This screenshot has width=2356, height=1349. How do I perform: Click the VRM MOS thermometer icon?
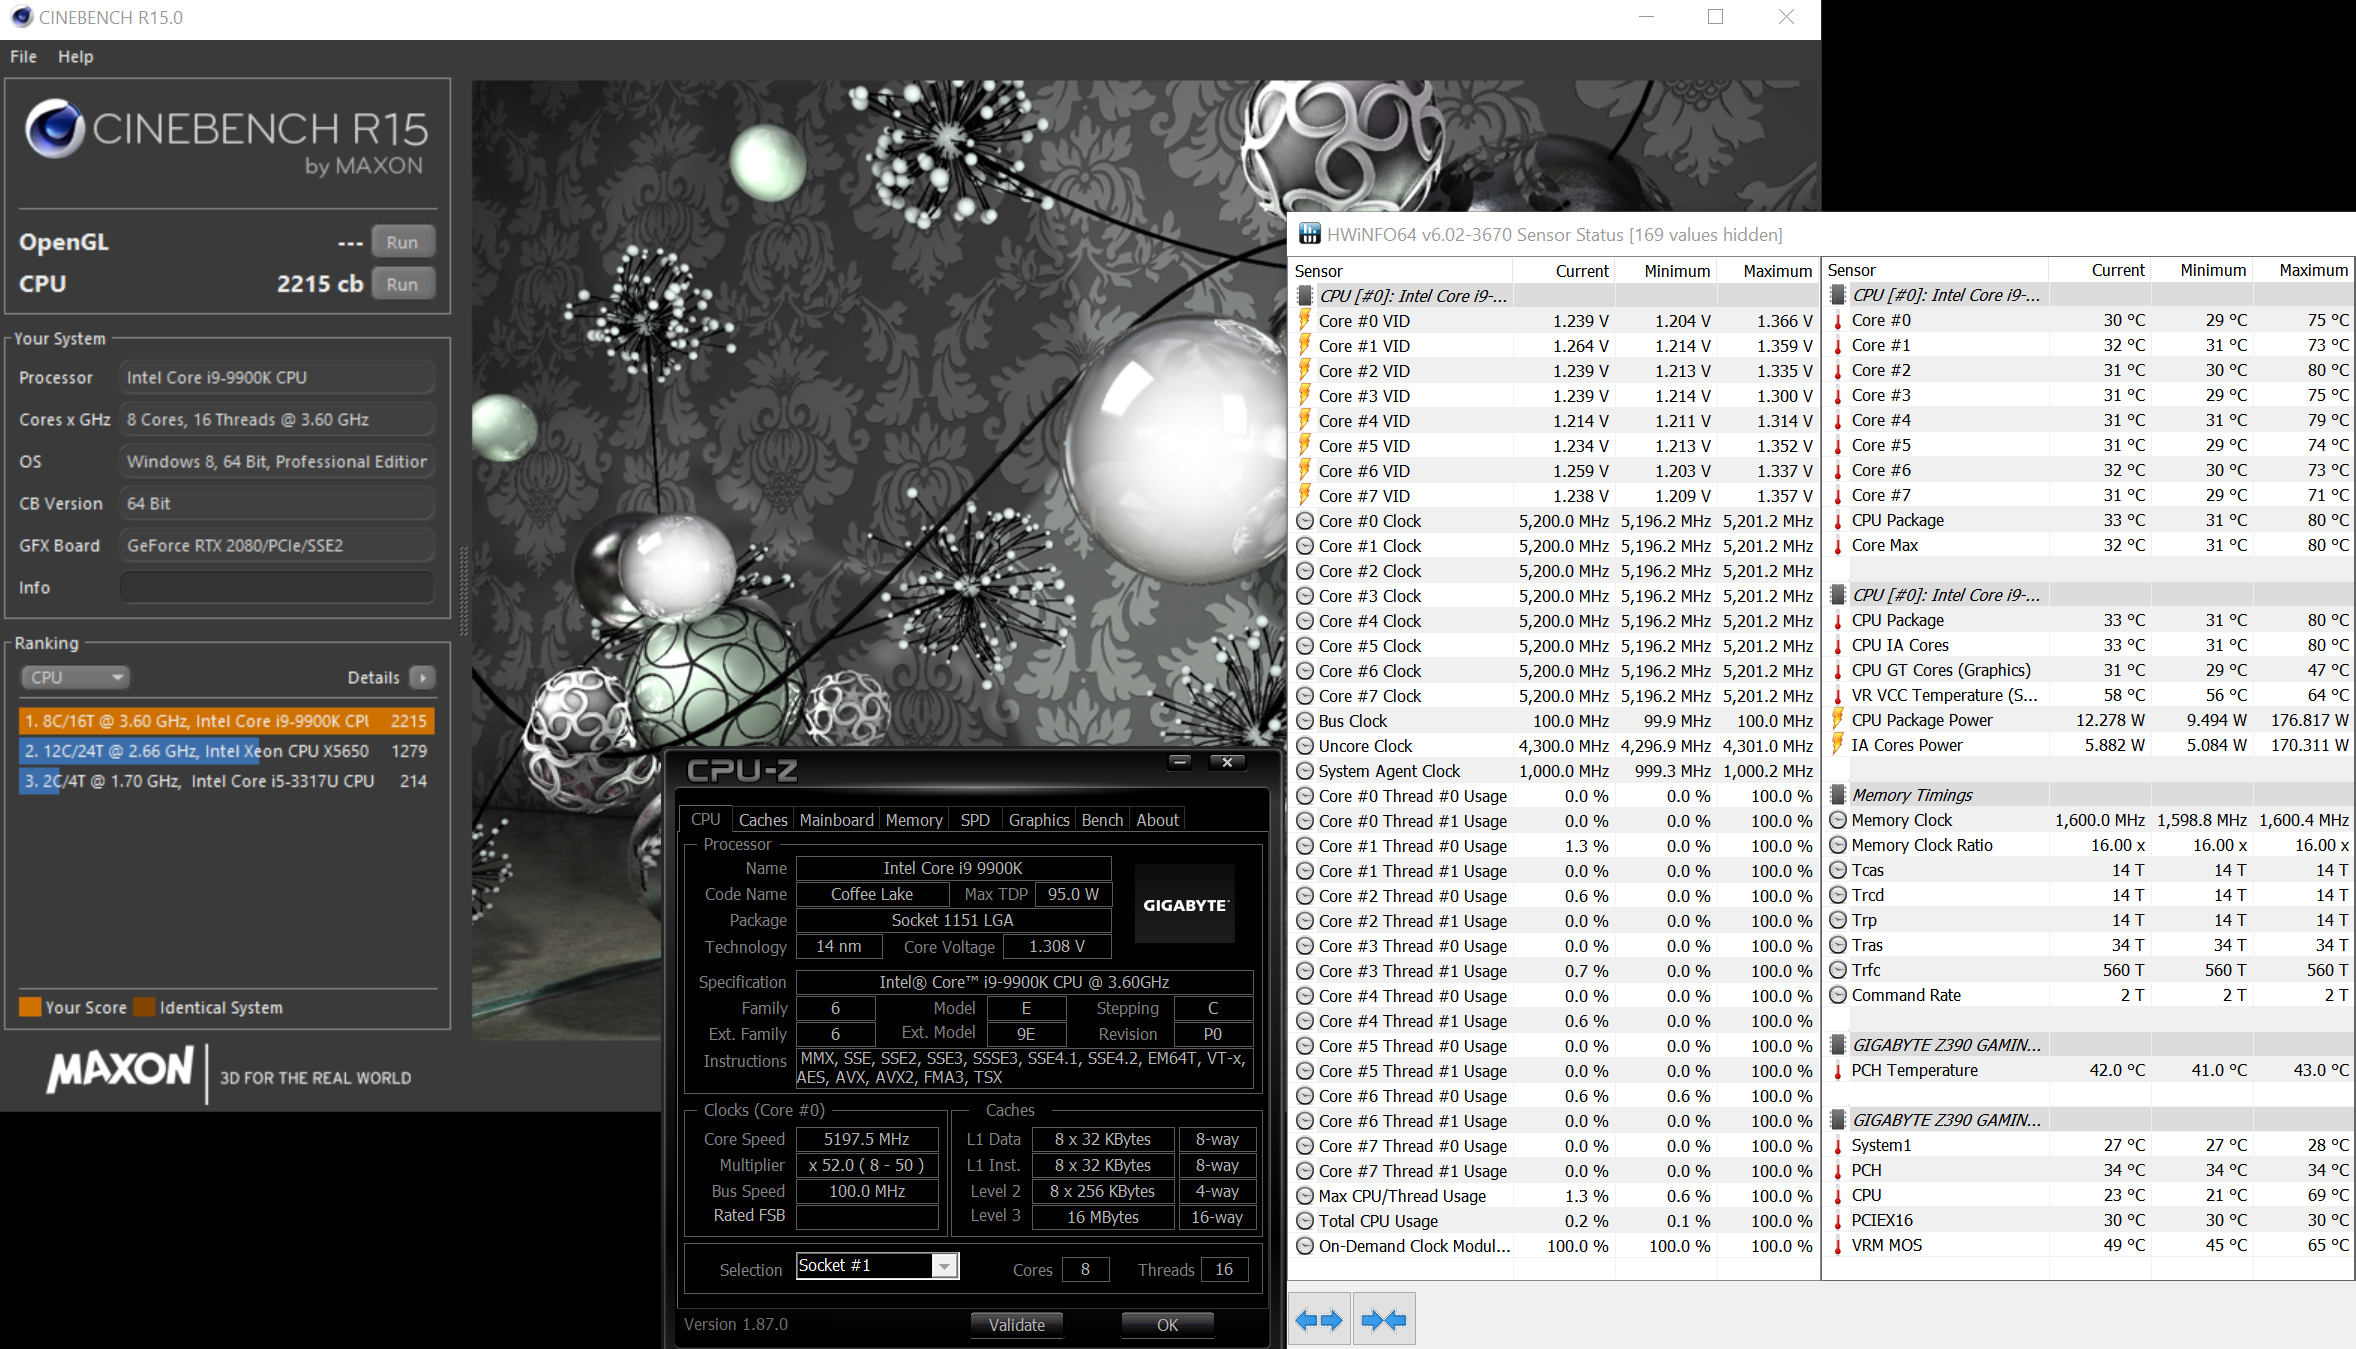click(1838, 1245)
